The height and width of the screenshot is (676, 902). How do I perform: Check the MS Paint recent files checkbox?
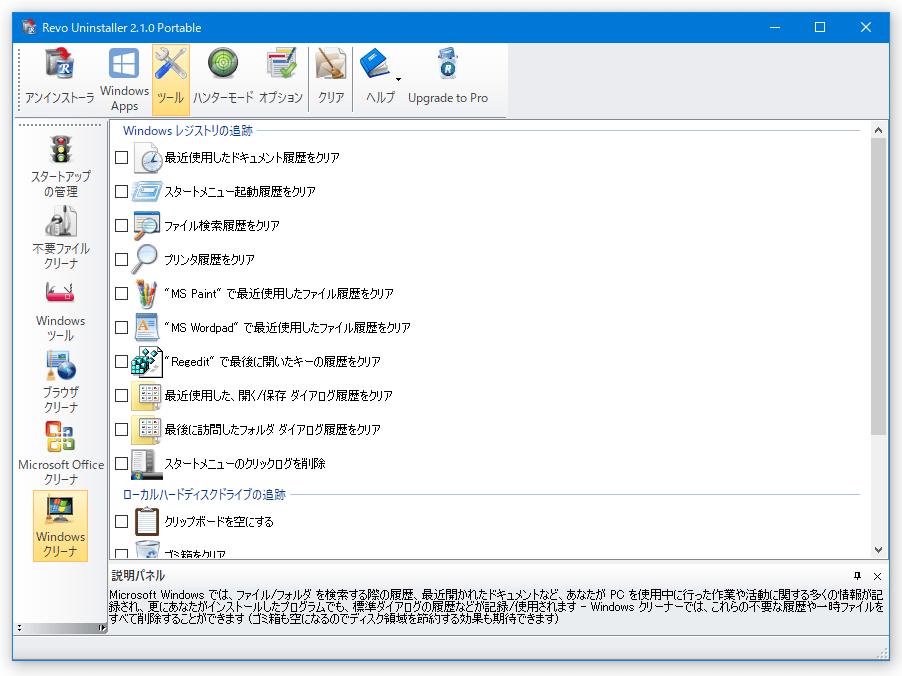coord(121,293)
